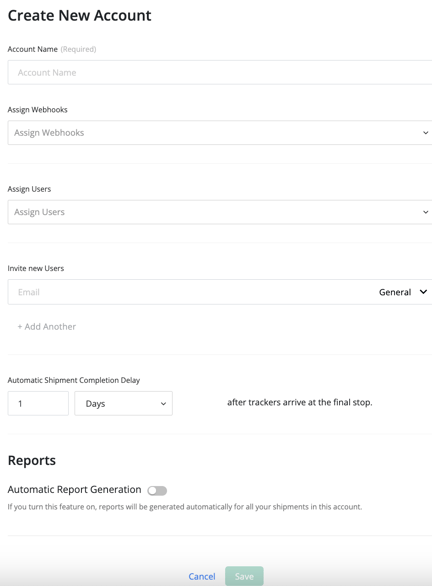Add another invite with + Add Another
This screenshot has height=586, width=432.
[x=47, y=327]
